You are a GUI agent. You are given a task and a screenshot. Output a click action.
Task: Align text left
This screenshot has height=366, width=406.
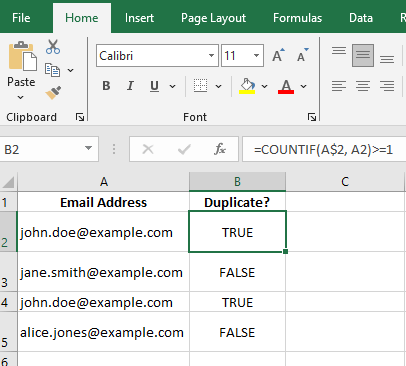(339, 86)
